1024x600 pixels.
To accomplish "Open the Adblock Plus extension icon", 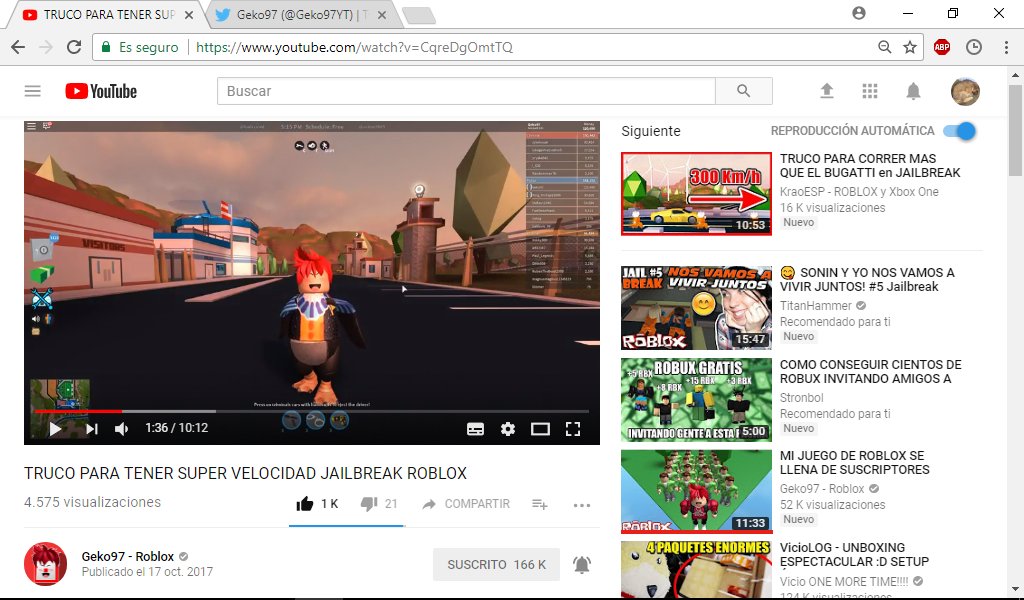I will coord(942,47).
